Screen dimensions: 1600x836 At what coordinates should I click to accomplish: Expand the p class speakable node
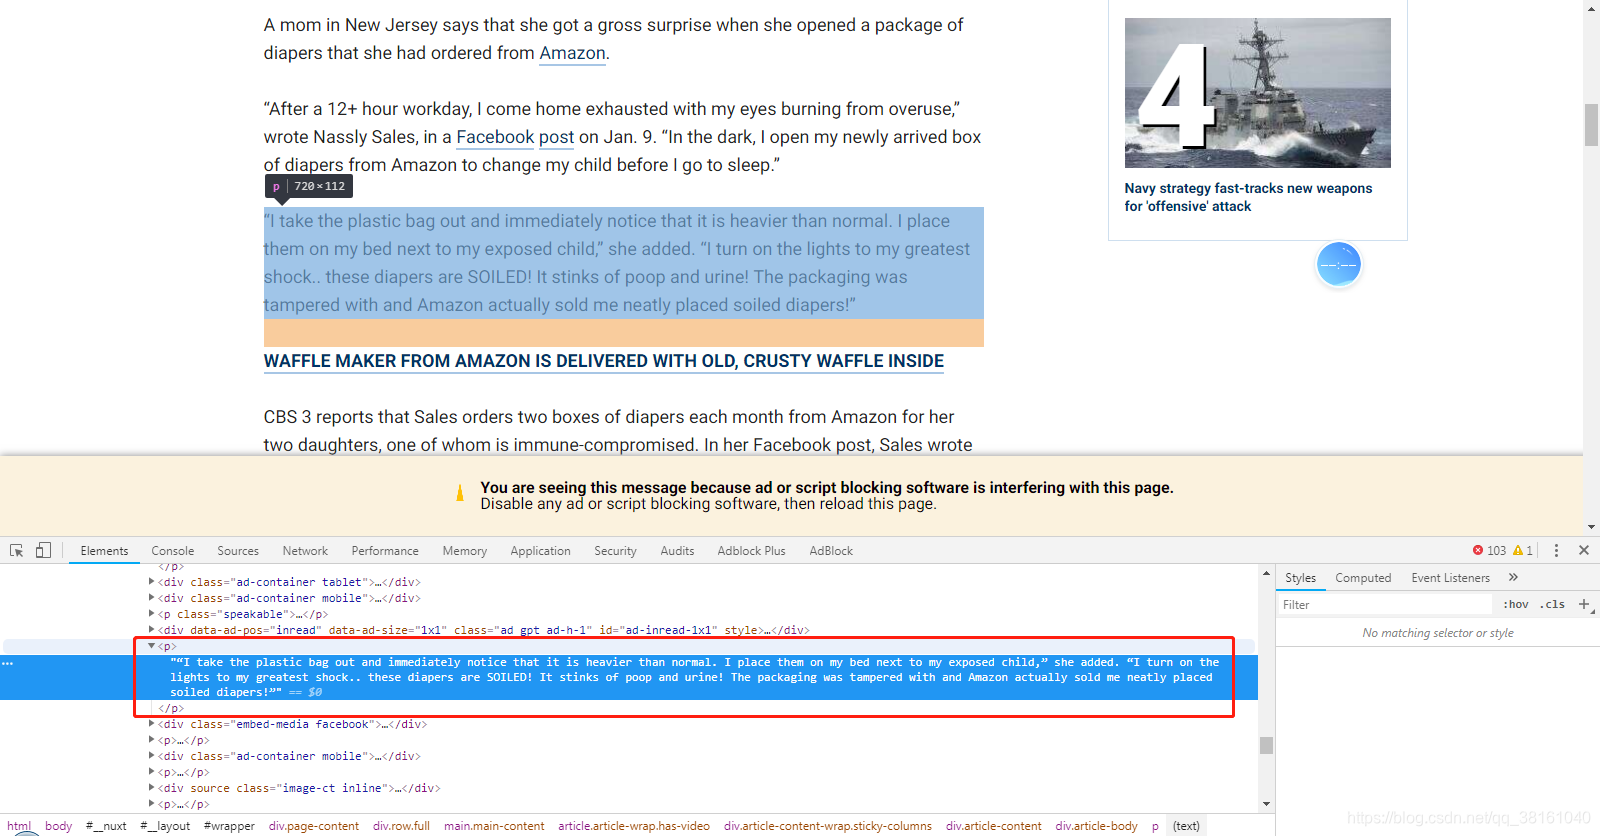pos(152,613)
